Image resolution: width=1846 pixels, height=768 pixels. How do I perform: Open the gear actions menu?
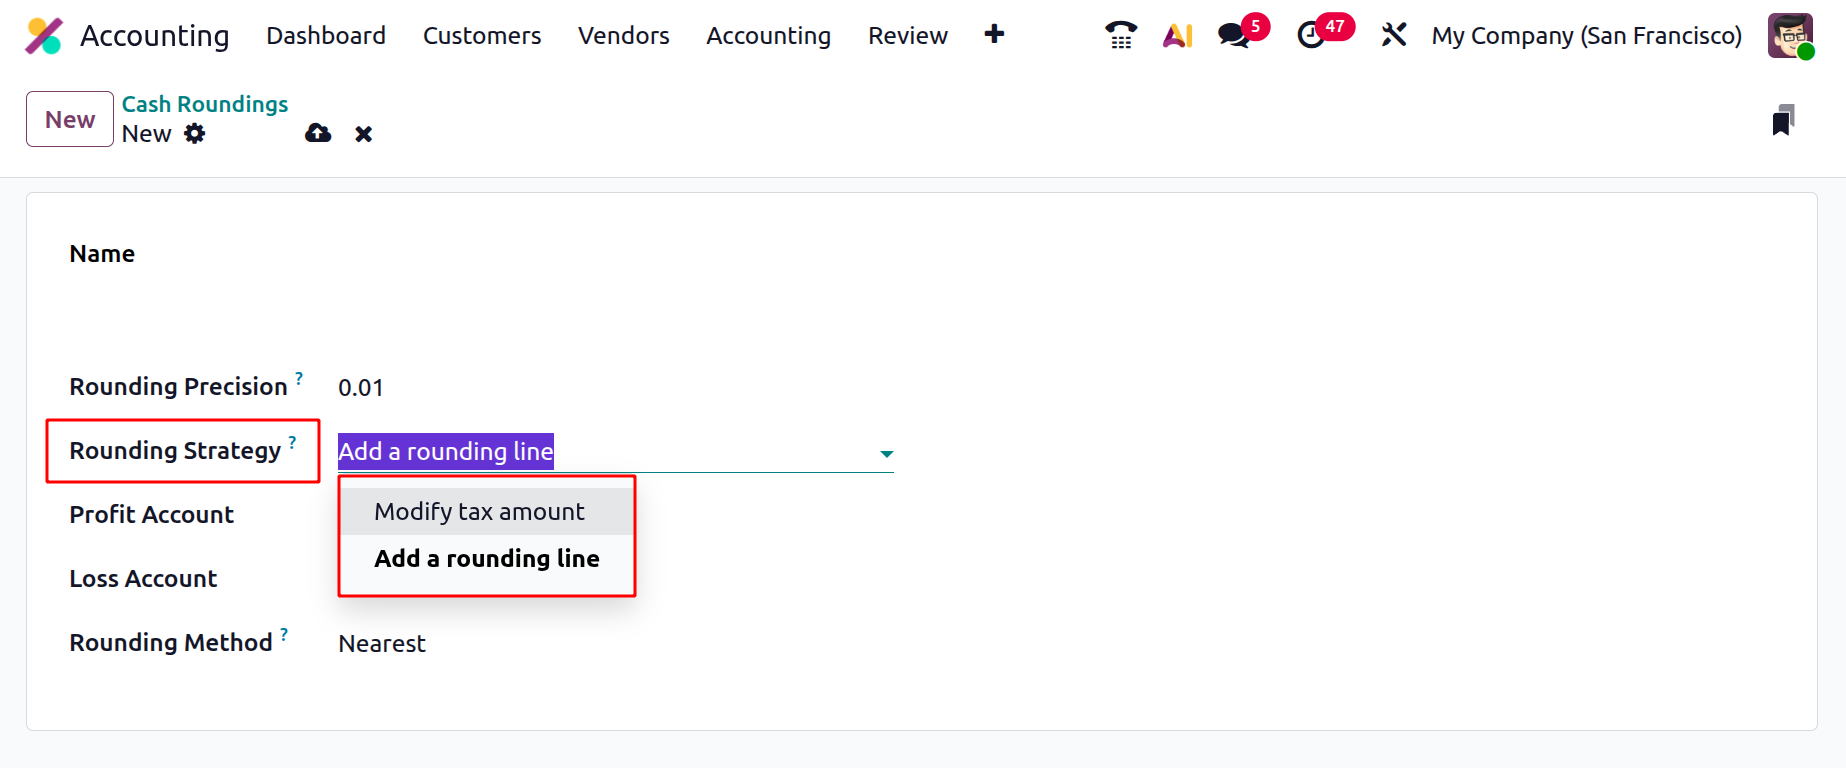tap(195, 133)
